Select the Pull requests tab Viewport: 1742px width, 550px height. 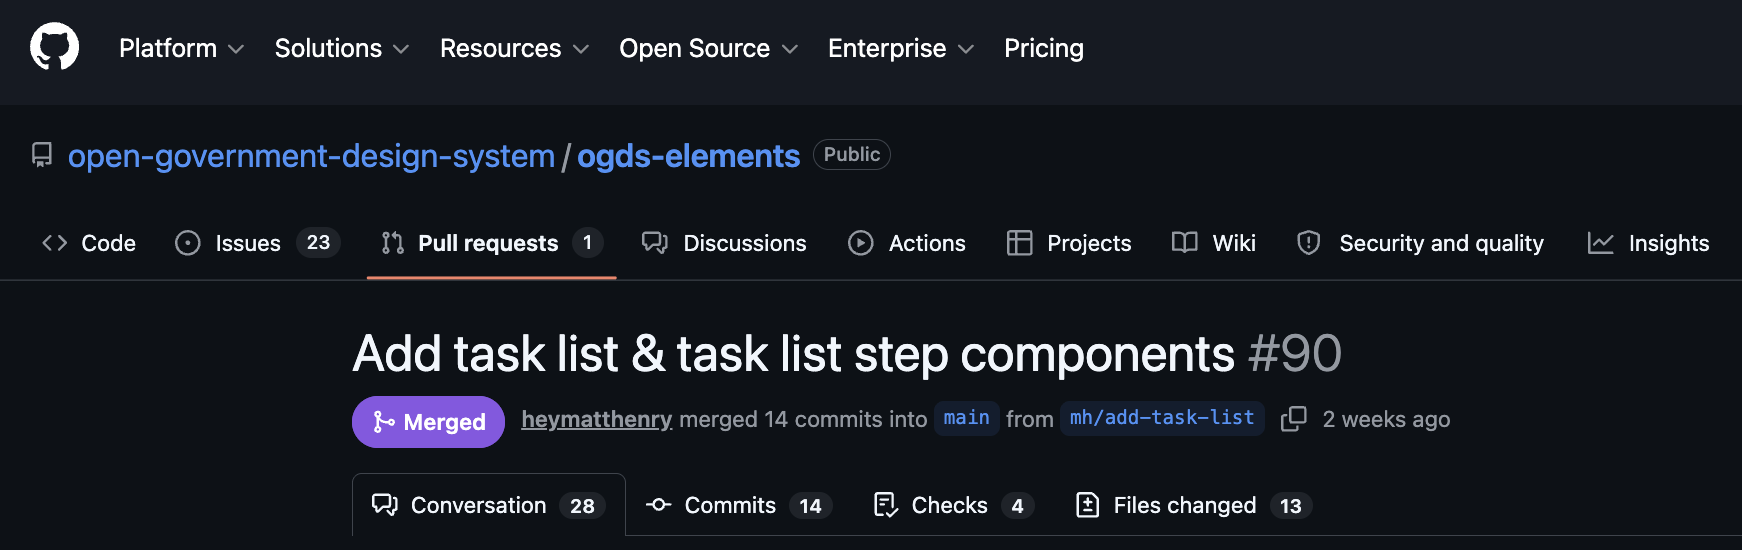coord(492,243)
